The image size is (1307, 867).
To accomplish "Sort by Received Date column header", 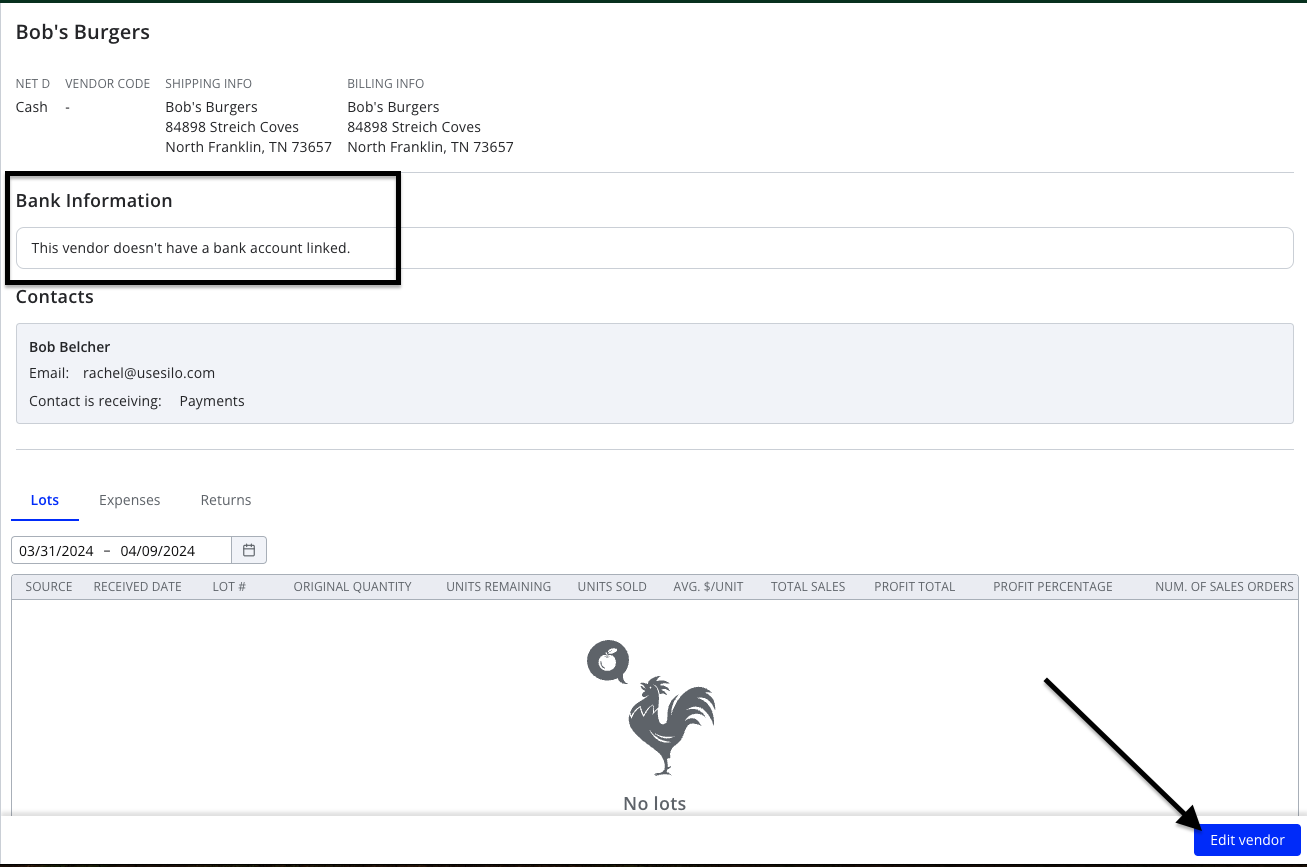I will tap(138, 587).
